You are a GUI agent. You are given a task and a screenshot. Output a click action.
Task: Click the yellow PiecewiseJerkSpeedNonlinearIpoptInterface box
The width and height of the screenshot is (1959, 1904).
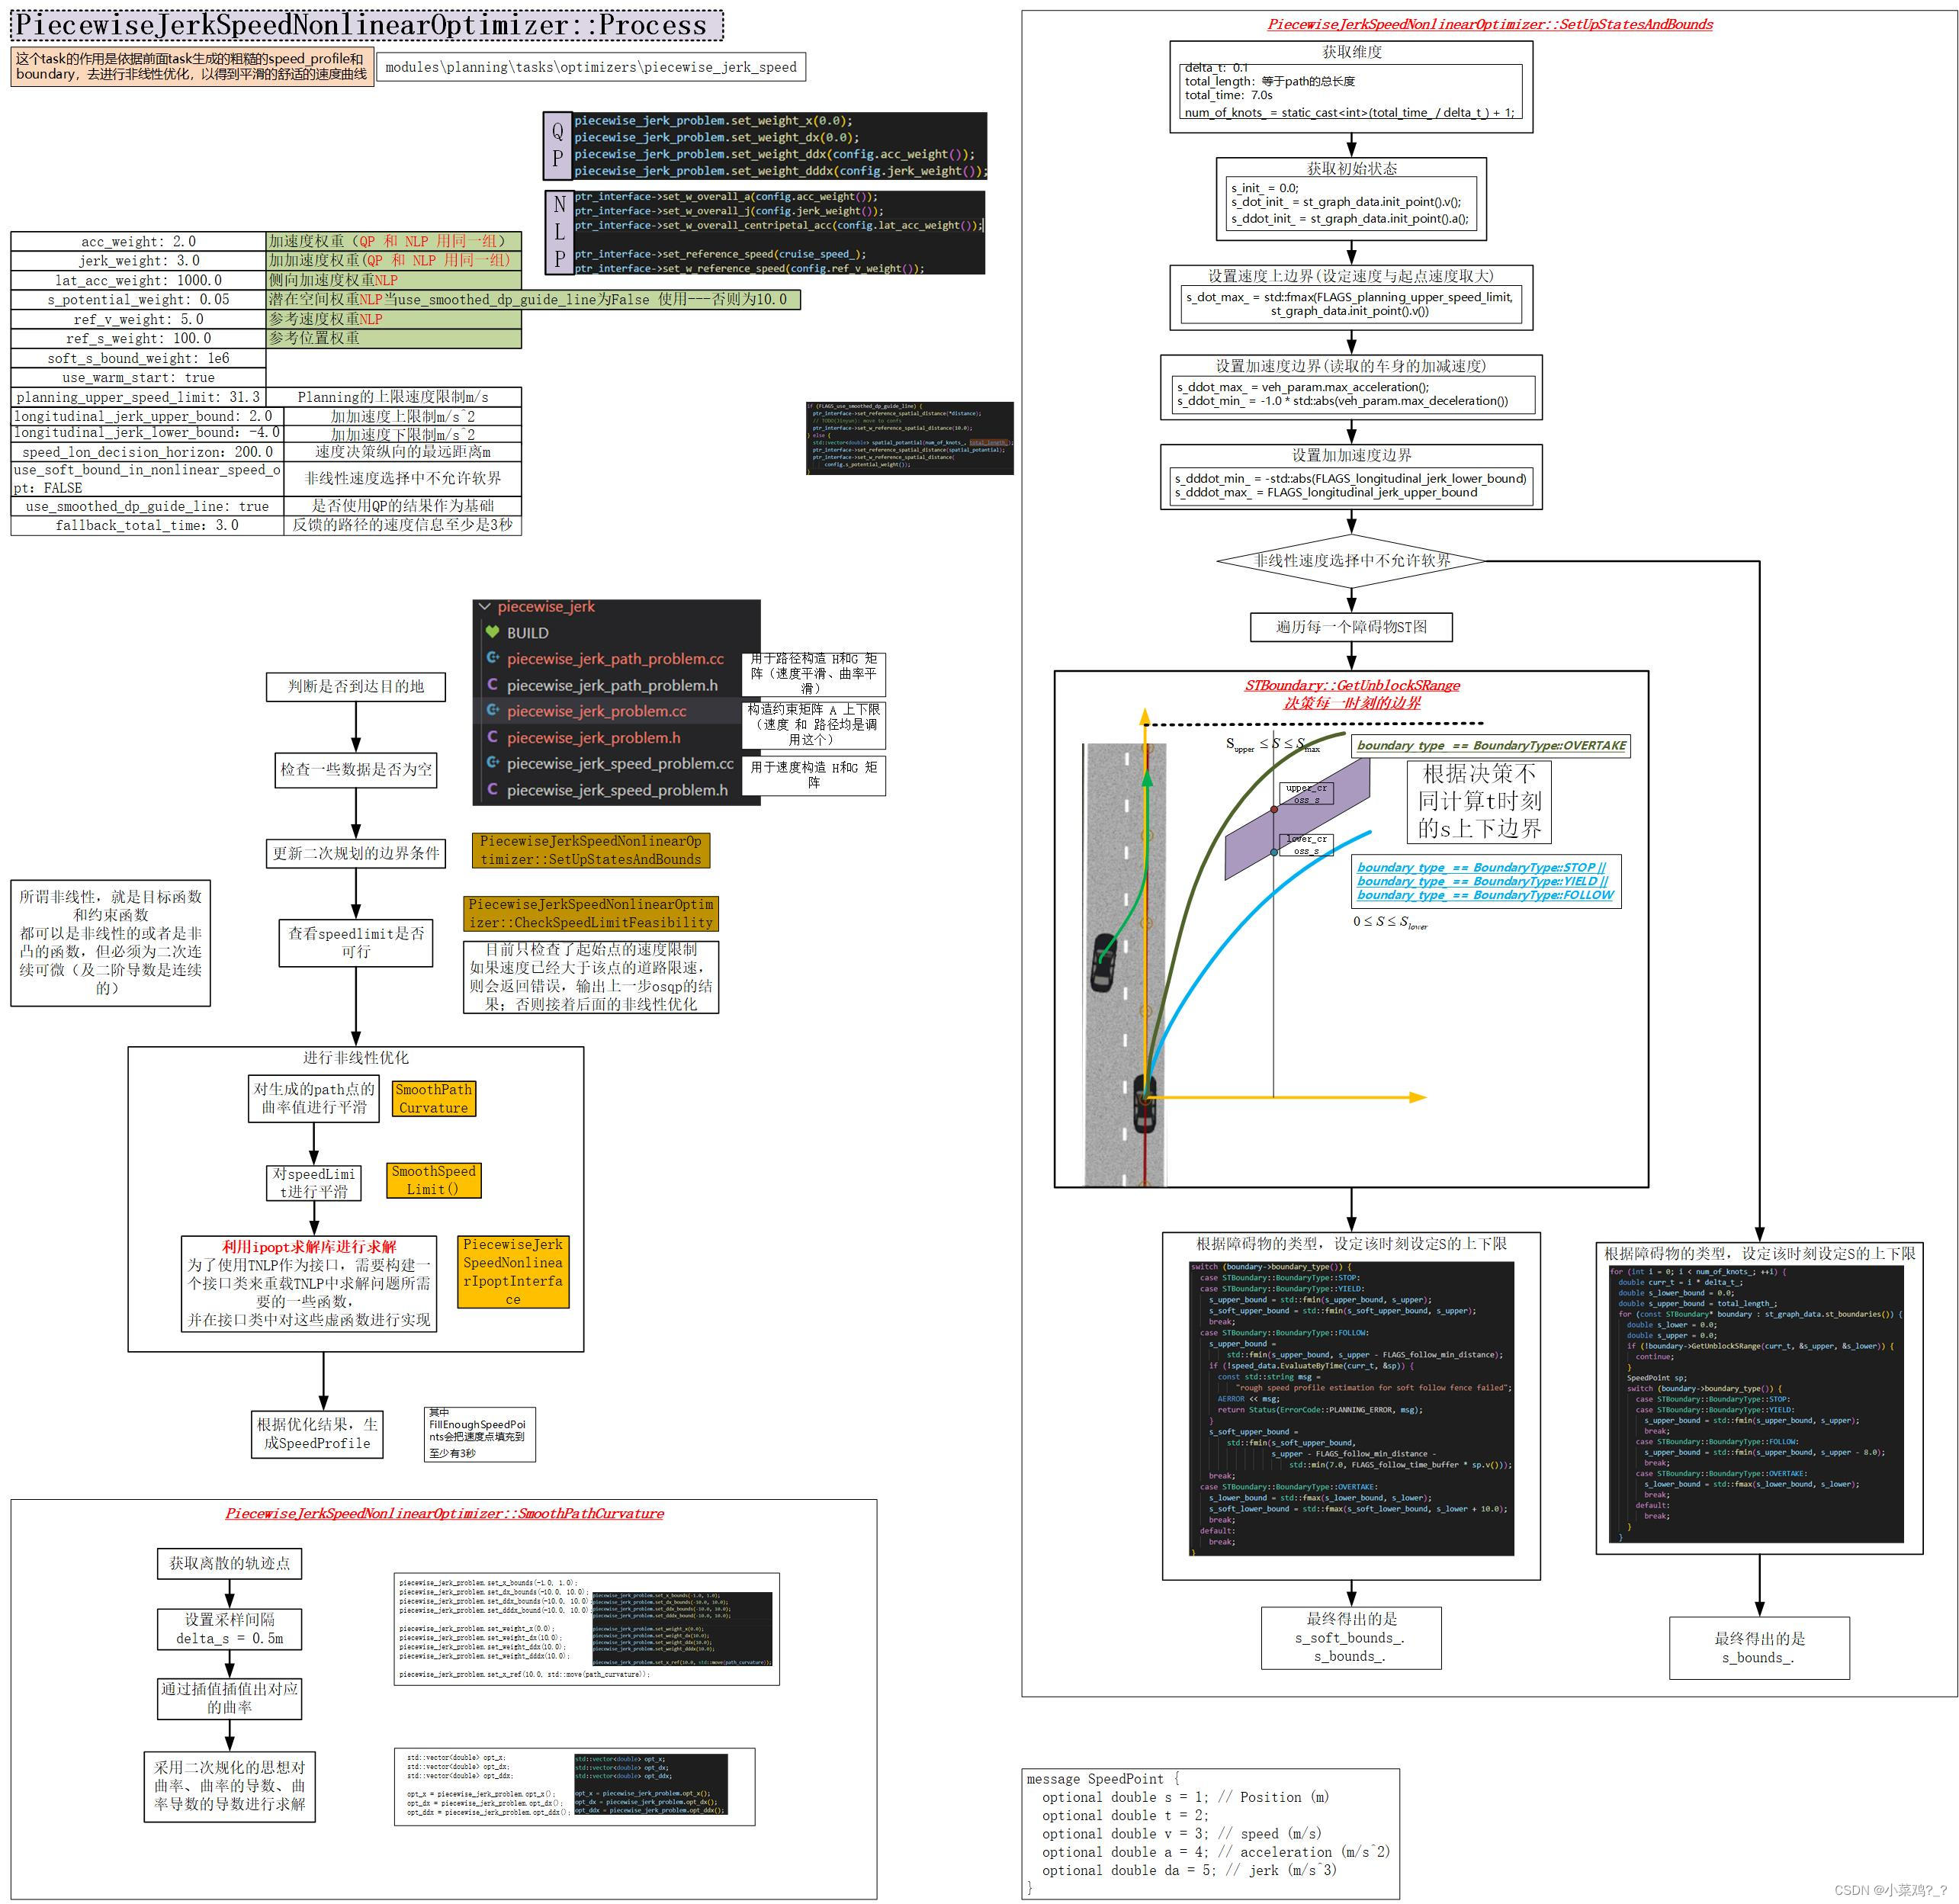(x=513, y=1271)
